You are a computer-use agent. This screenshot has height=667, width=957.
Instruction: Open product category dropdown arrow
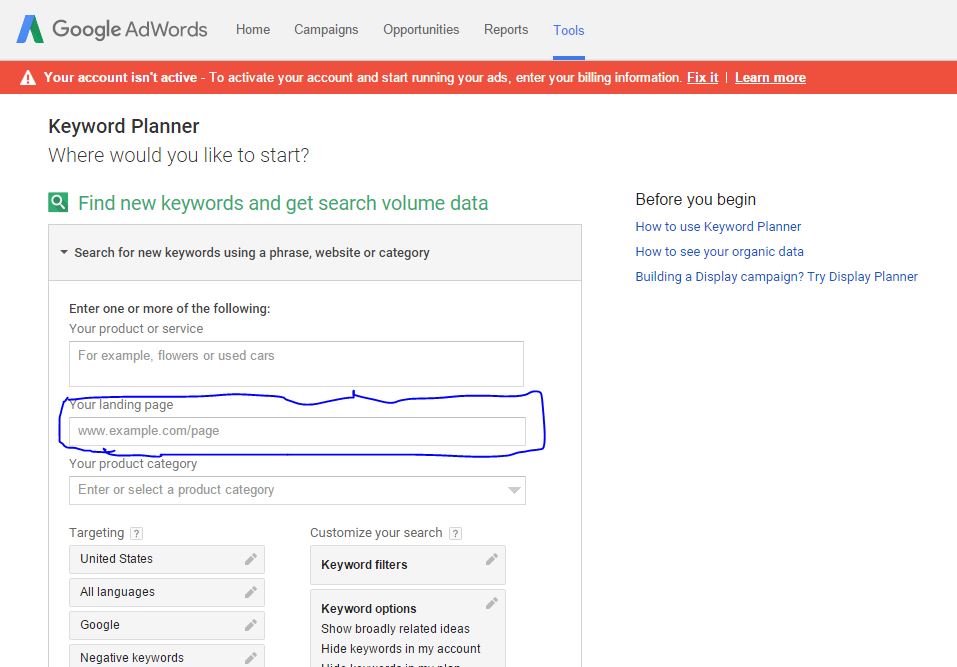pos(514,490)
